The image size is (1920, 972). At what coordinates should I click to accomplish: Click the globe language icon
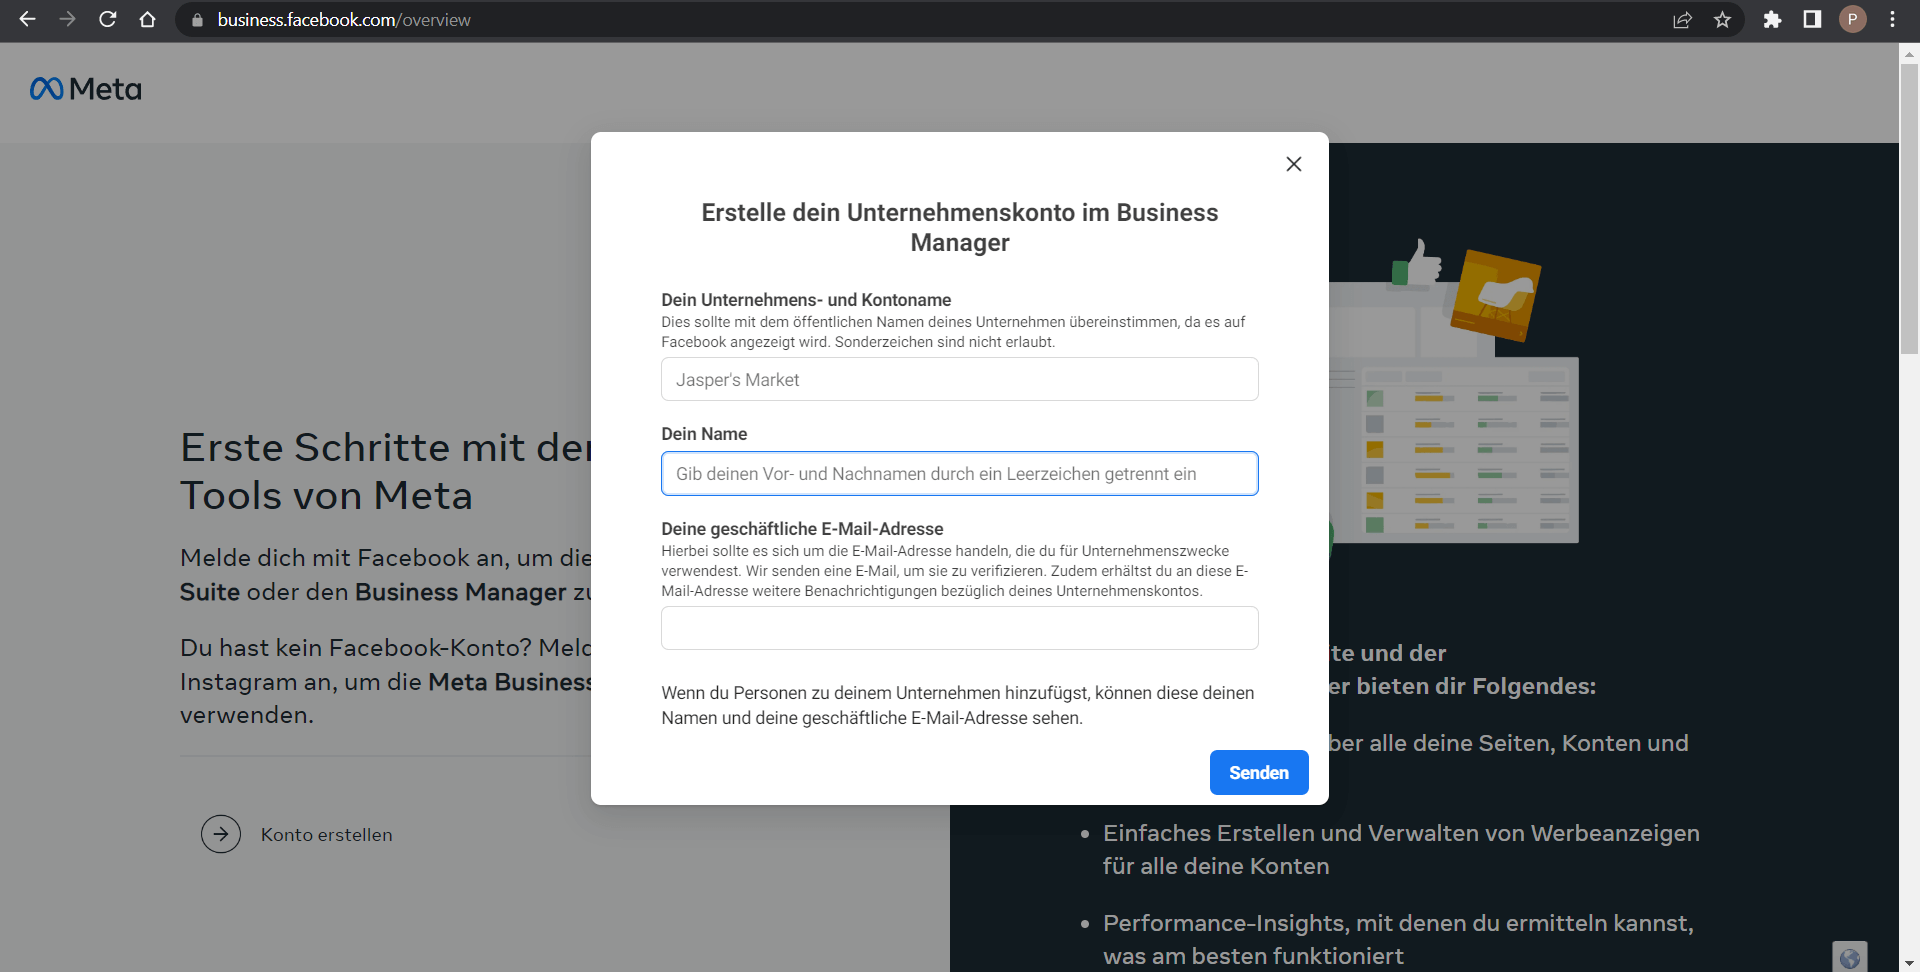point(1849,958)
